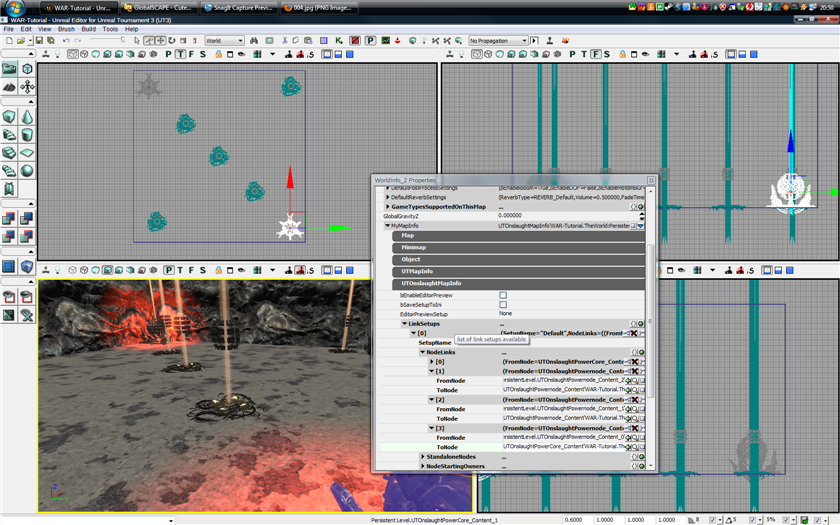Click CSG Add icon in toolbox
840x525 pixels.
coord(9,219)
